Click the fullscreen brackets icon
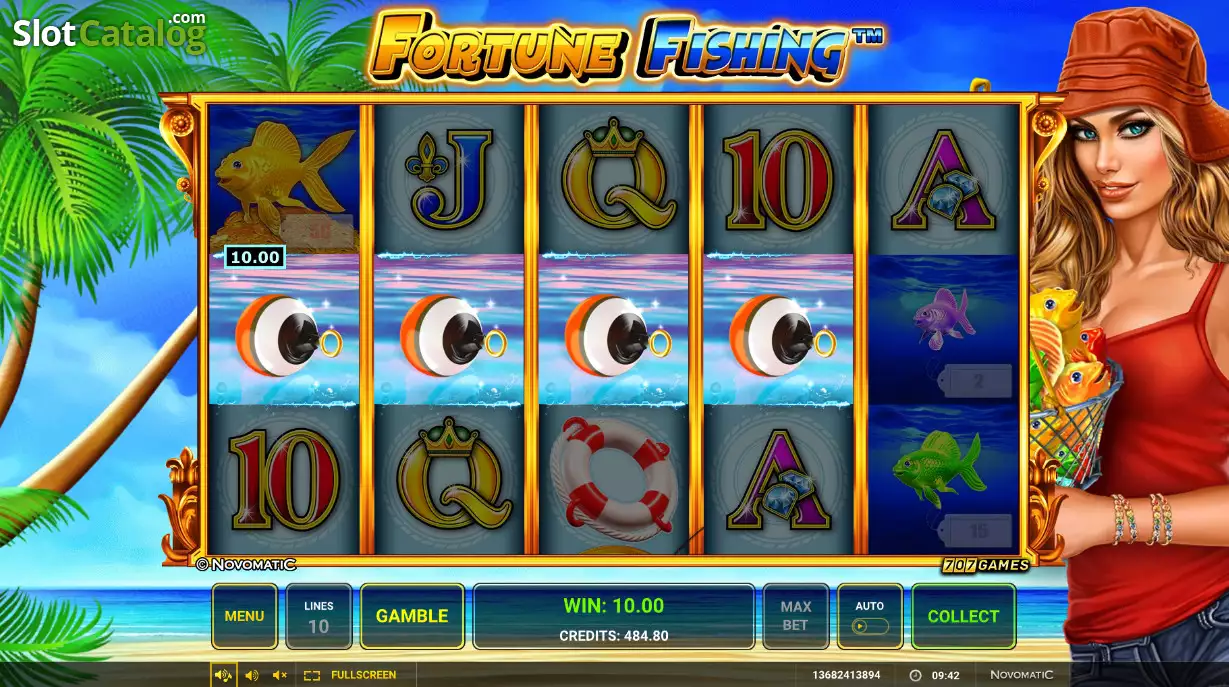This screenshot has height=687, width=1229. coord(312,675)
